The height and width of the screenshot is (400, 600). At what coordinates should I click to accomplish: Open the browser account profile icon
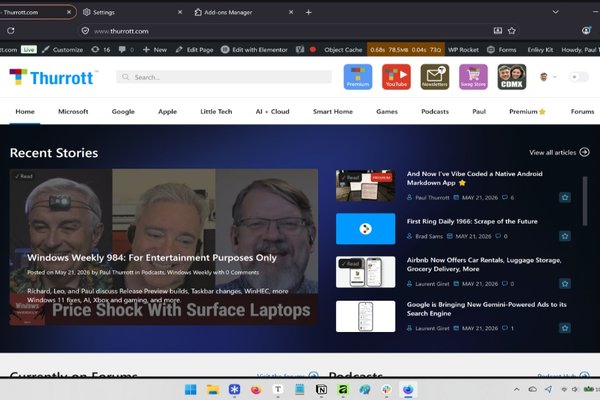(x=586, y=31)
